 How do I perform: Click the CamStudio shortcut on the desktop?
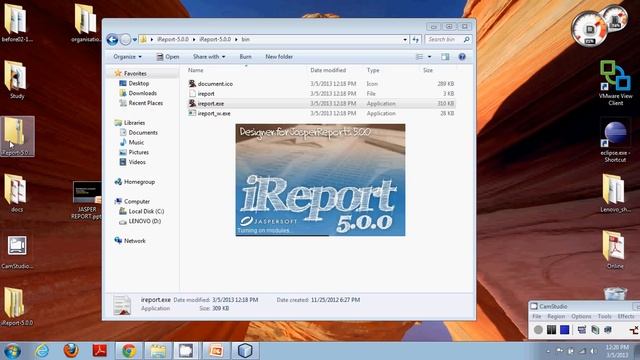pos(17,252)
